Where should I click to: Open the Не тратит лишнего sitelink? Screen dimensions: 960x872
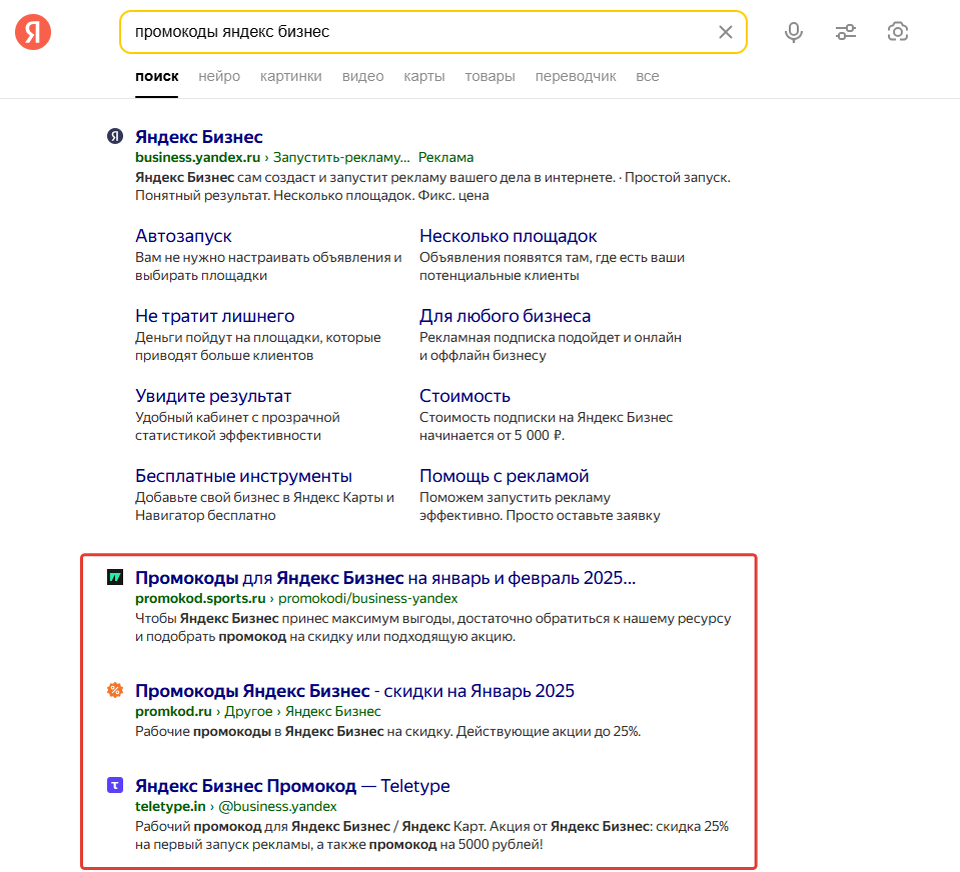point(215,316)
